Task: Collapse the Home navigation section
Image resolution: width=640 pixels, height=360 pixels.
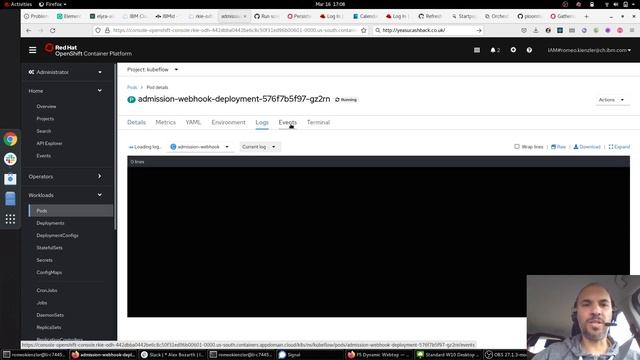Action: 65,91
